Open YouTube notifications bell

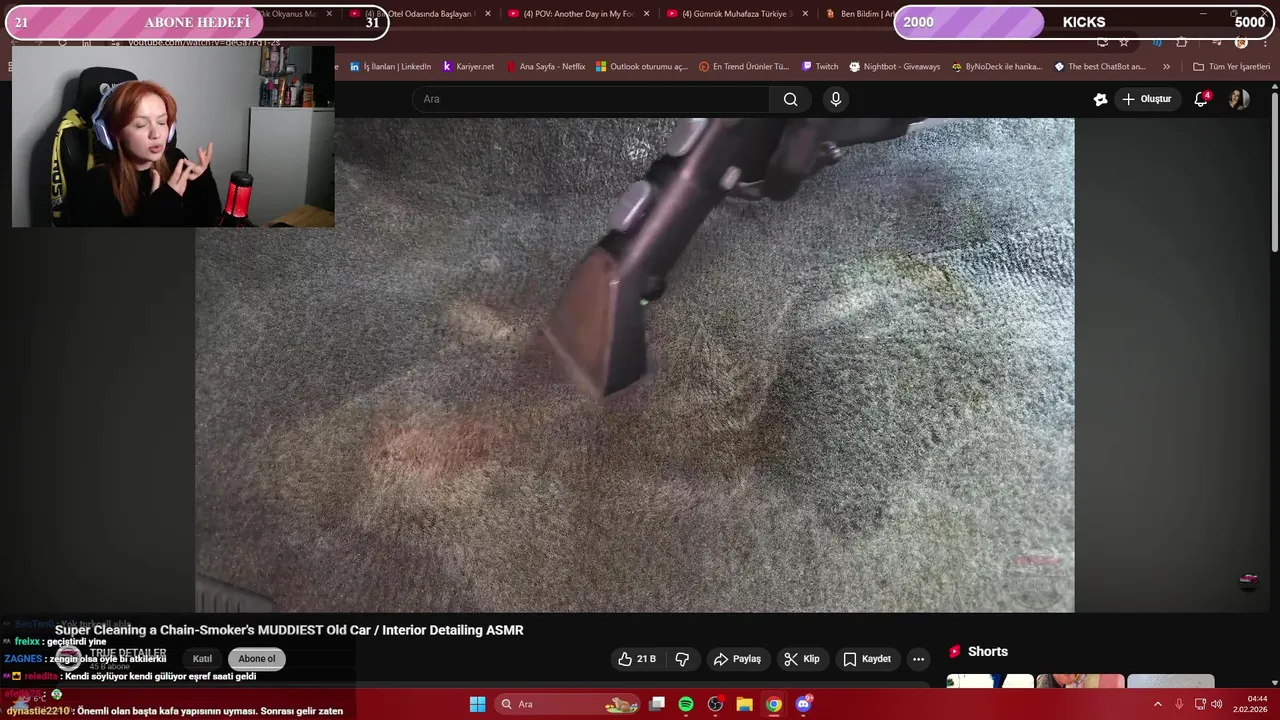point(1201,99)
